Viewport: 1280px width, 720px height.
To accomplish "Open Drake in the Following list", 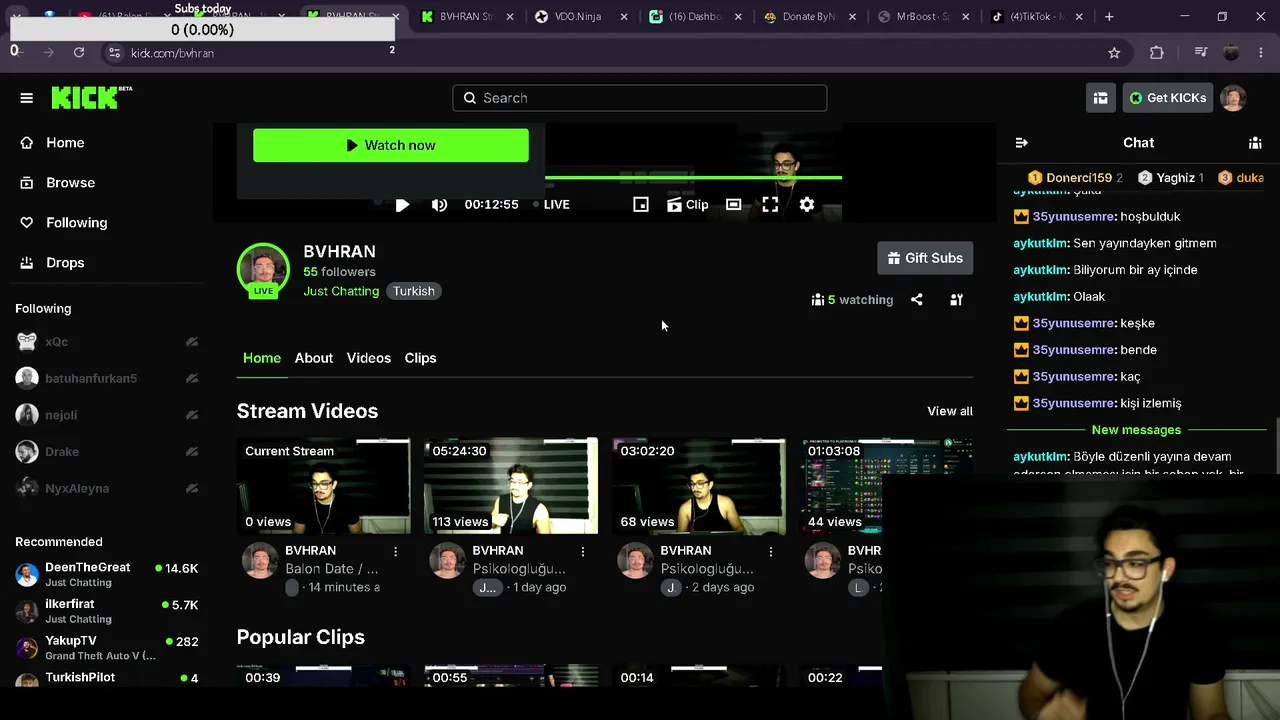I will click(107, 452).
